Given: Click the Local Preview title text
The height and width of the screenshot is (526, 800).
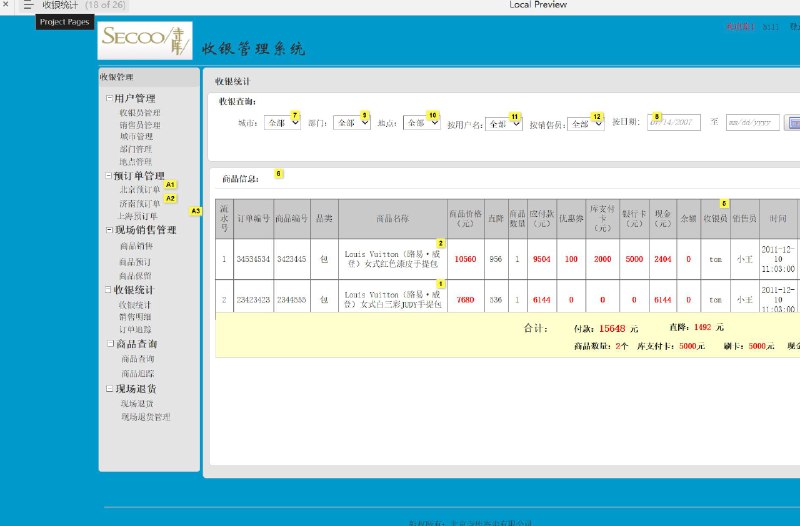Looking at the screenshot, I should pos(538,5).
